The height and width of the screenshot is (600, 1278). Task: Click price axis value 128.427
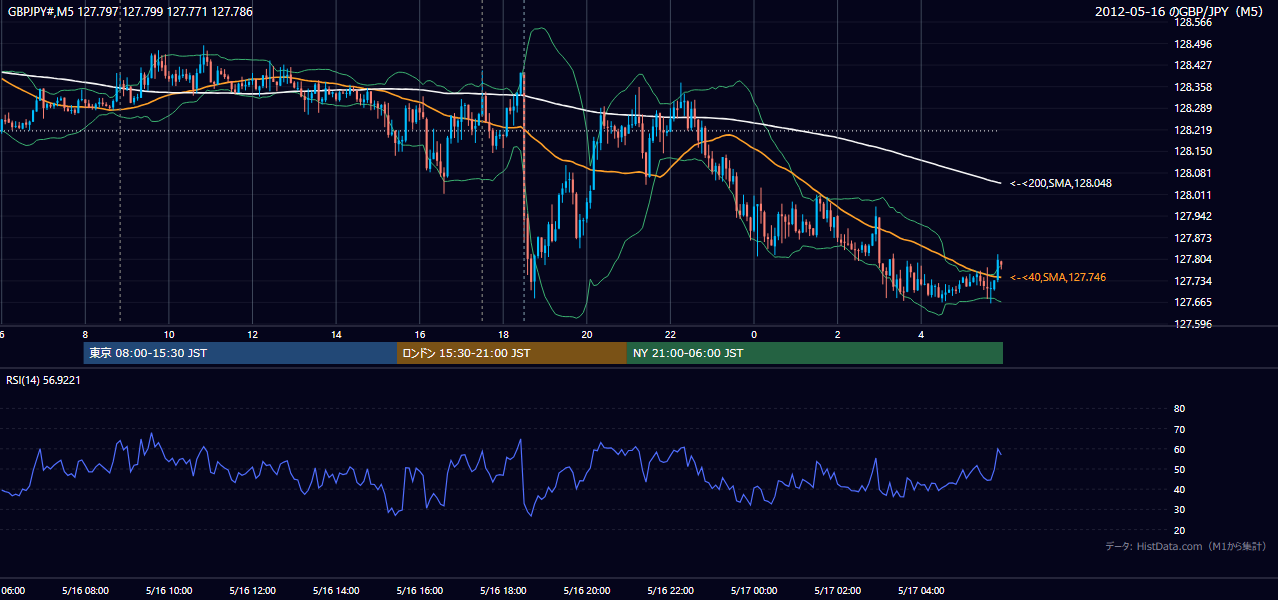pyautogui.click(x=1191, y=65)
